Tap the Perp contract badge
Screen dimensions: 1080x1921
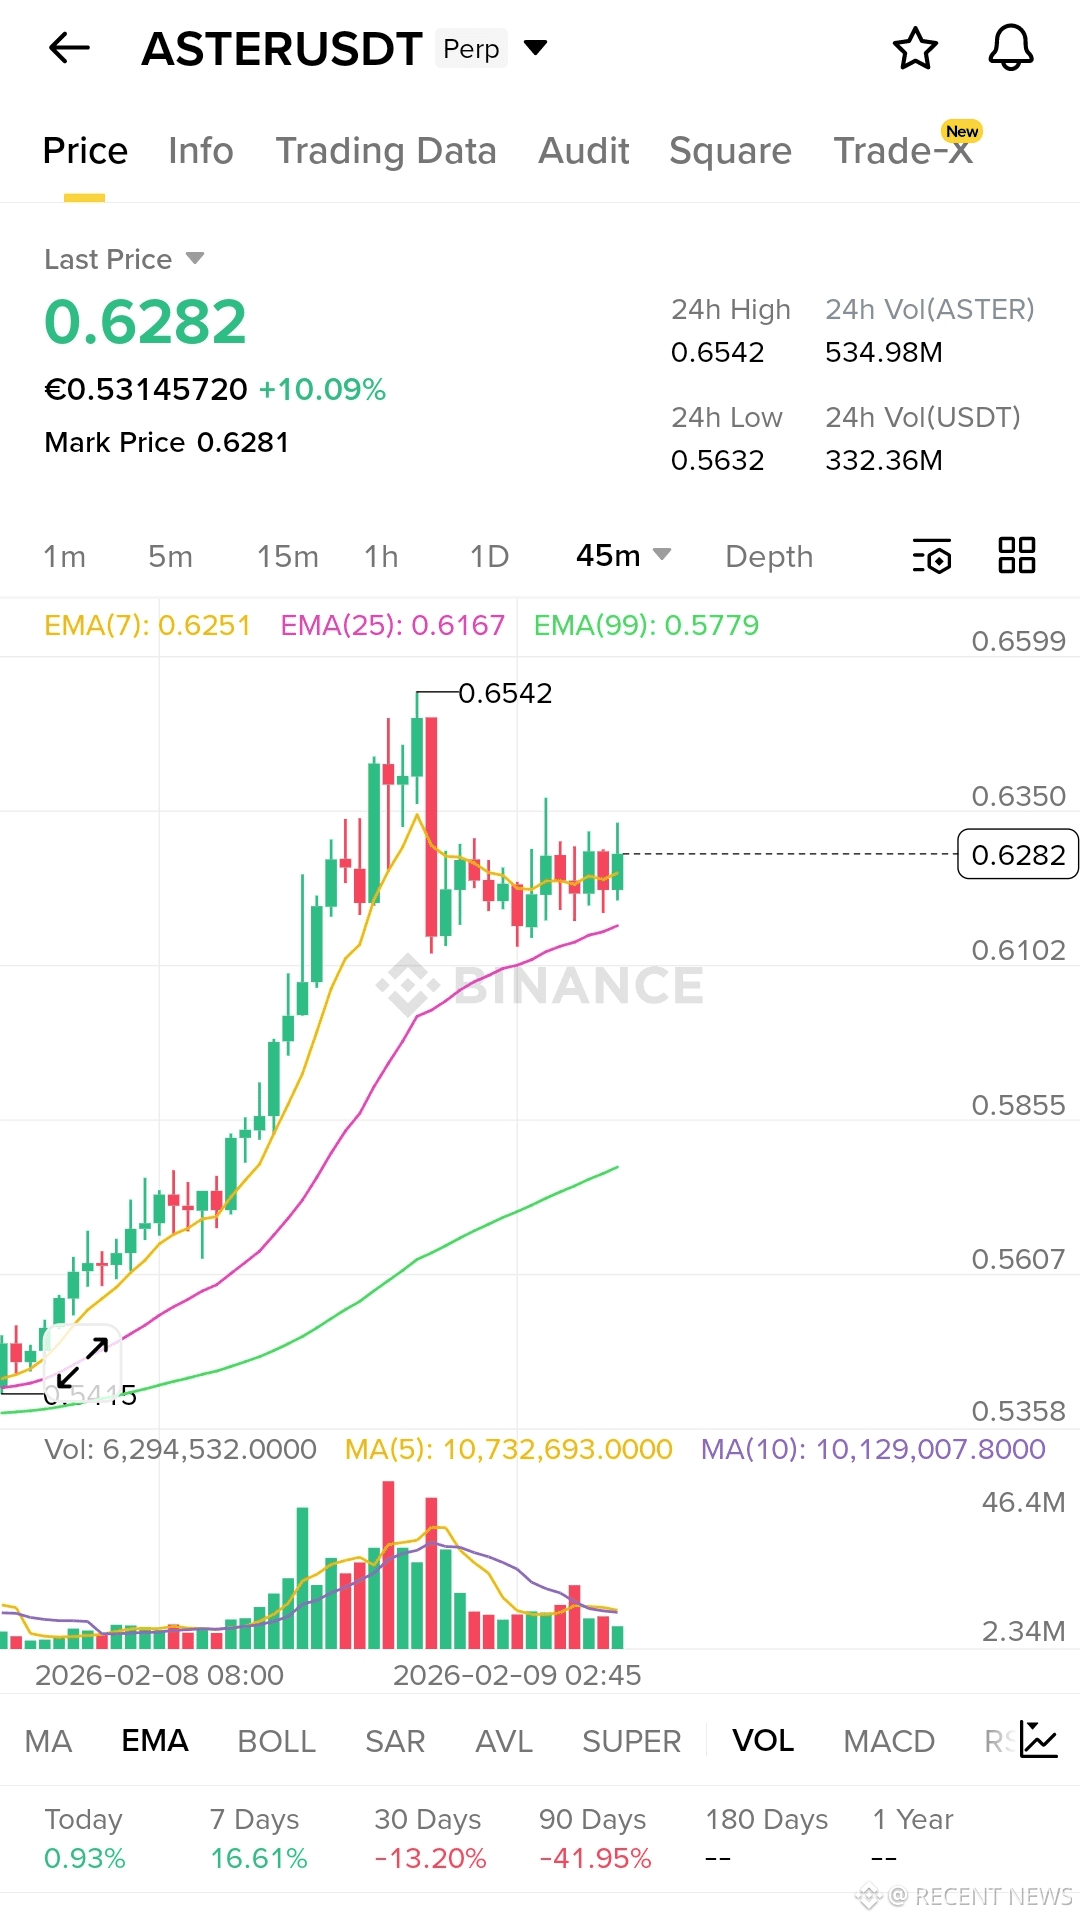[x=471, y=48]
